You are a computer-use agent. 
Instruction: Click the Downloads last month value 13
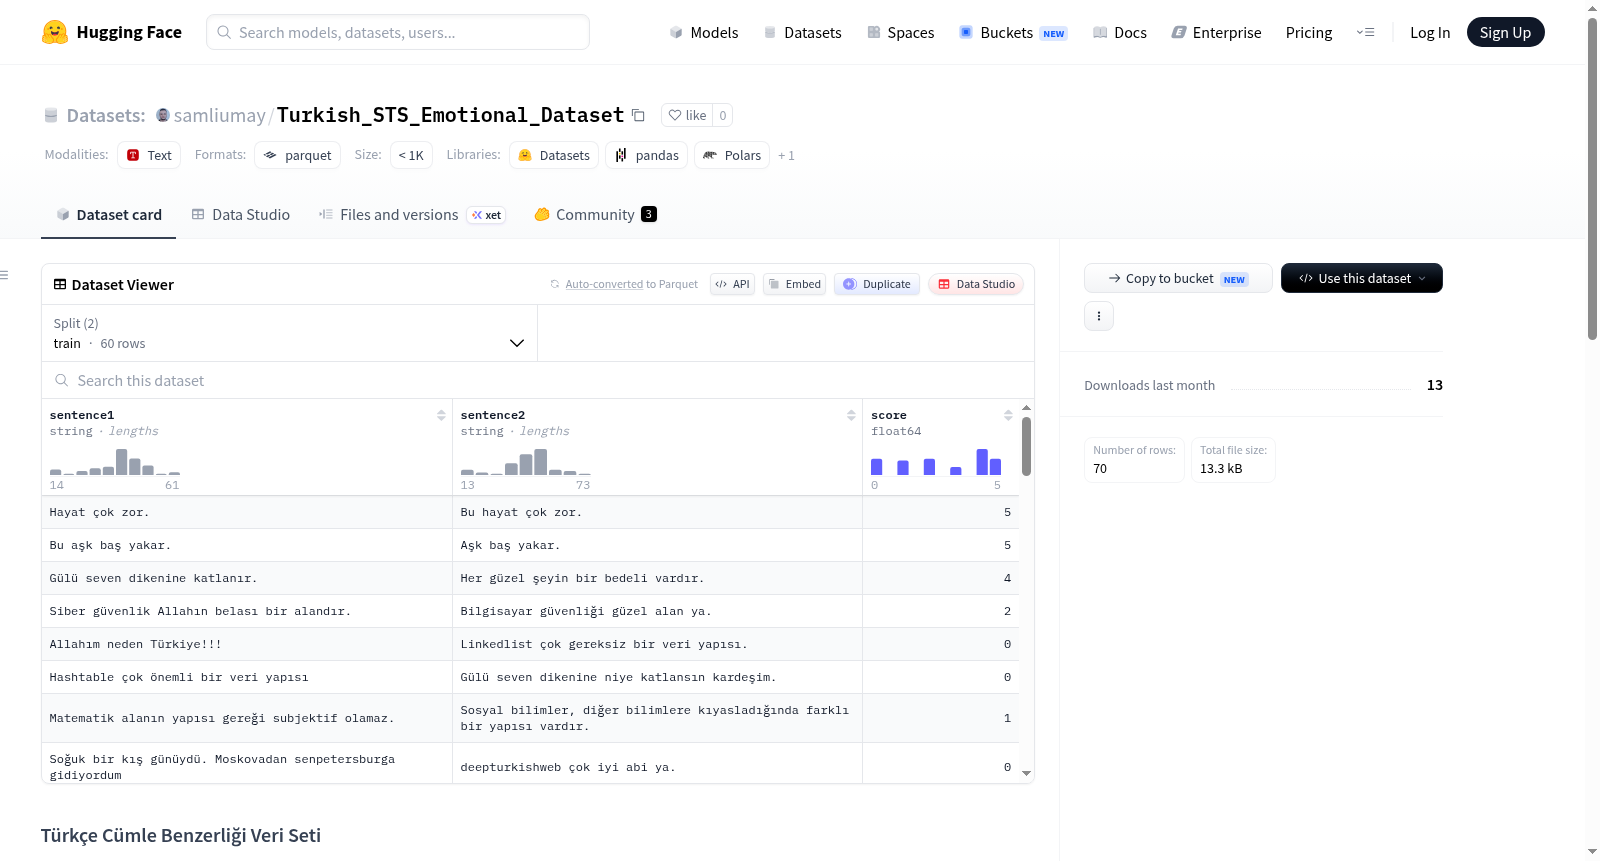point(1435,385)
